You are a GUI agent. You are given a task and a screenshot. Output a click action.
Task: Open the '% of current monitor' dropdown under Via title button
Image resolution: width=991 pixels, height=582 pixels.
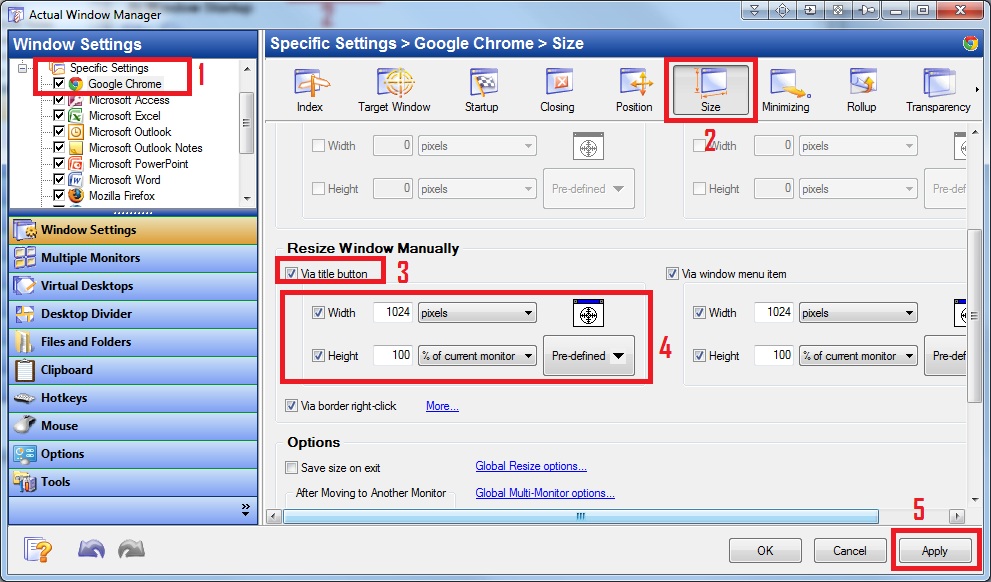click(477, 356)
